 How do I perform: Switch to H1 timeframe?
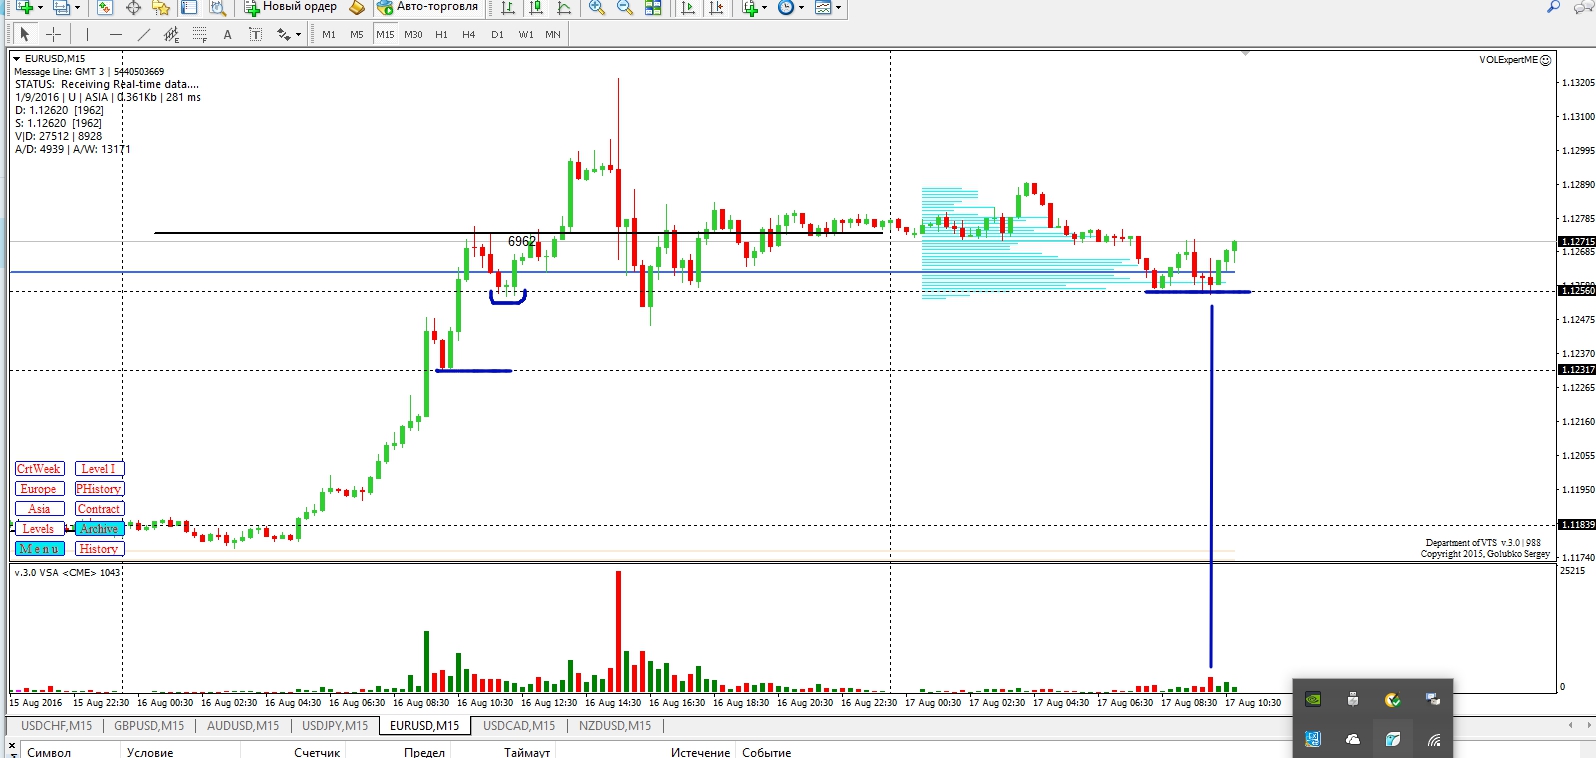441,34
